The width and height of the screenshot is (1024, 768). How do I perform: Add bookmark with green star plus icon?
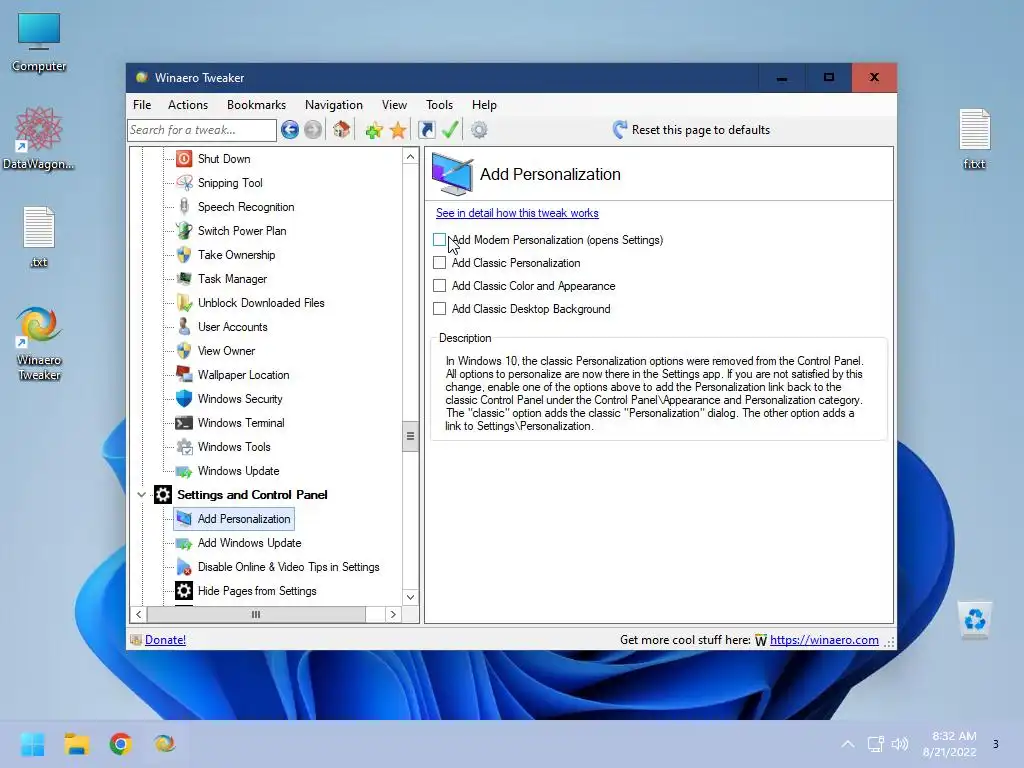[374, 130]
